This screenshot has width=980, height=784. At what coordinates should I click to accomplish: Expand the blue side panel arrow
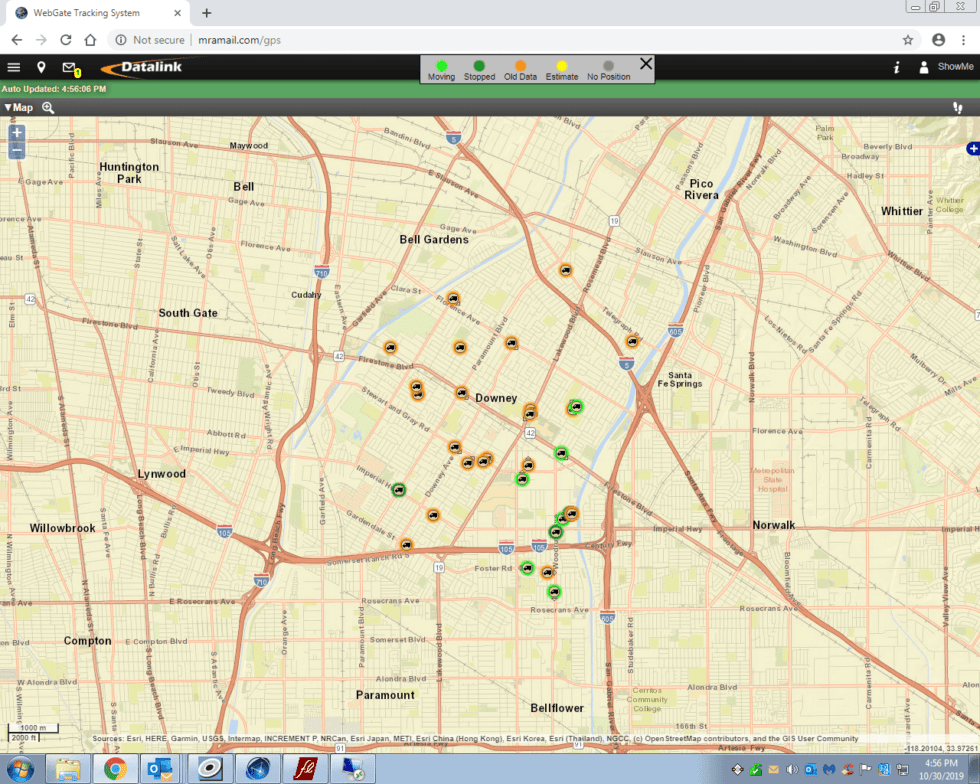click(973, 148)
